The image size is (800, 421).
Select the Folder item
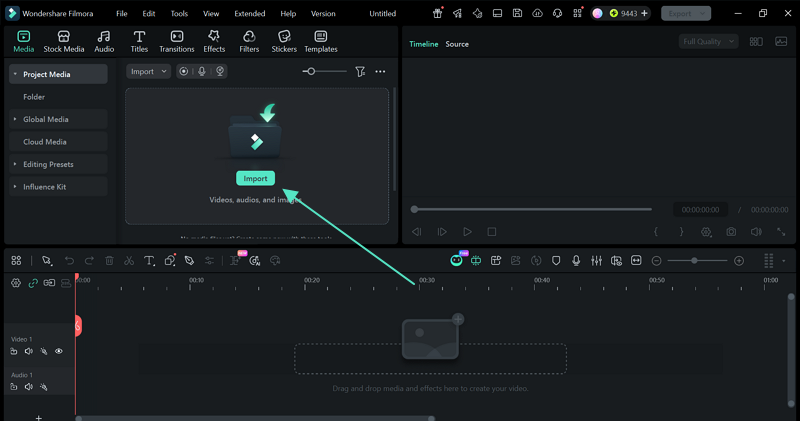[34, 96]
